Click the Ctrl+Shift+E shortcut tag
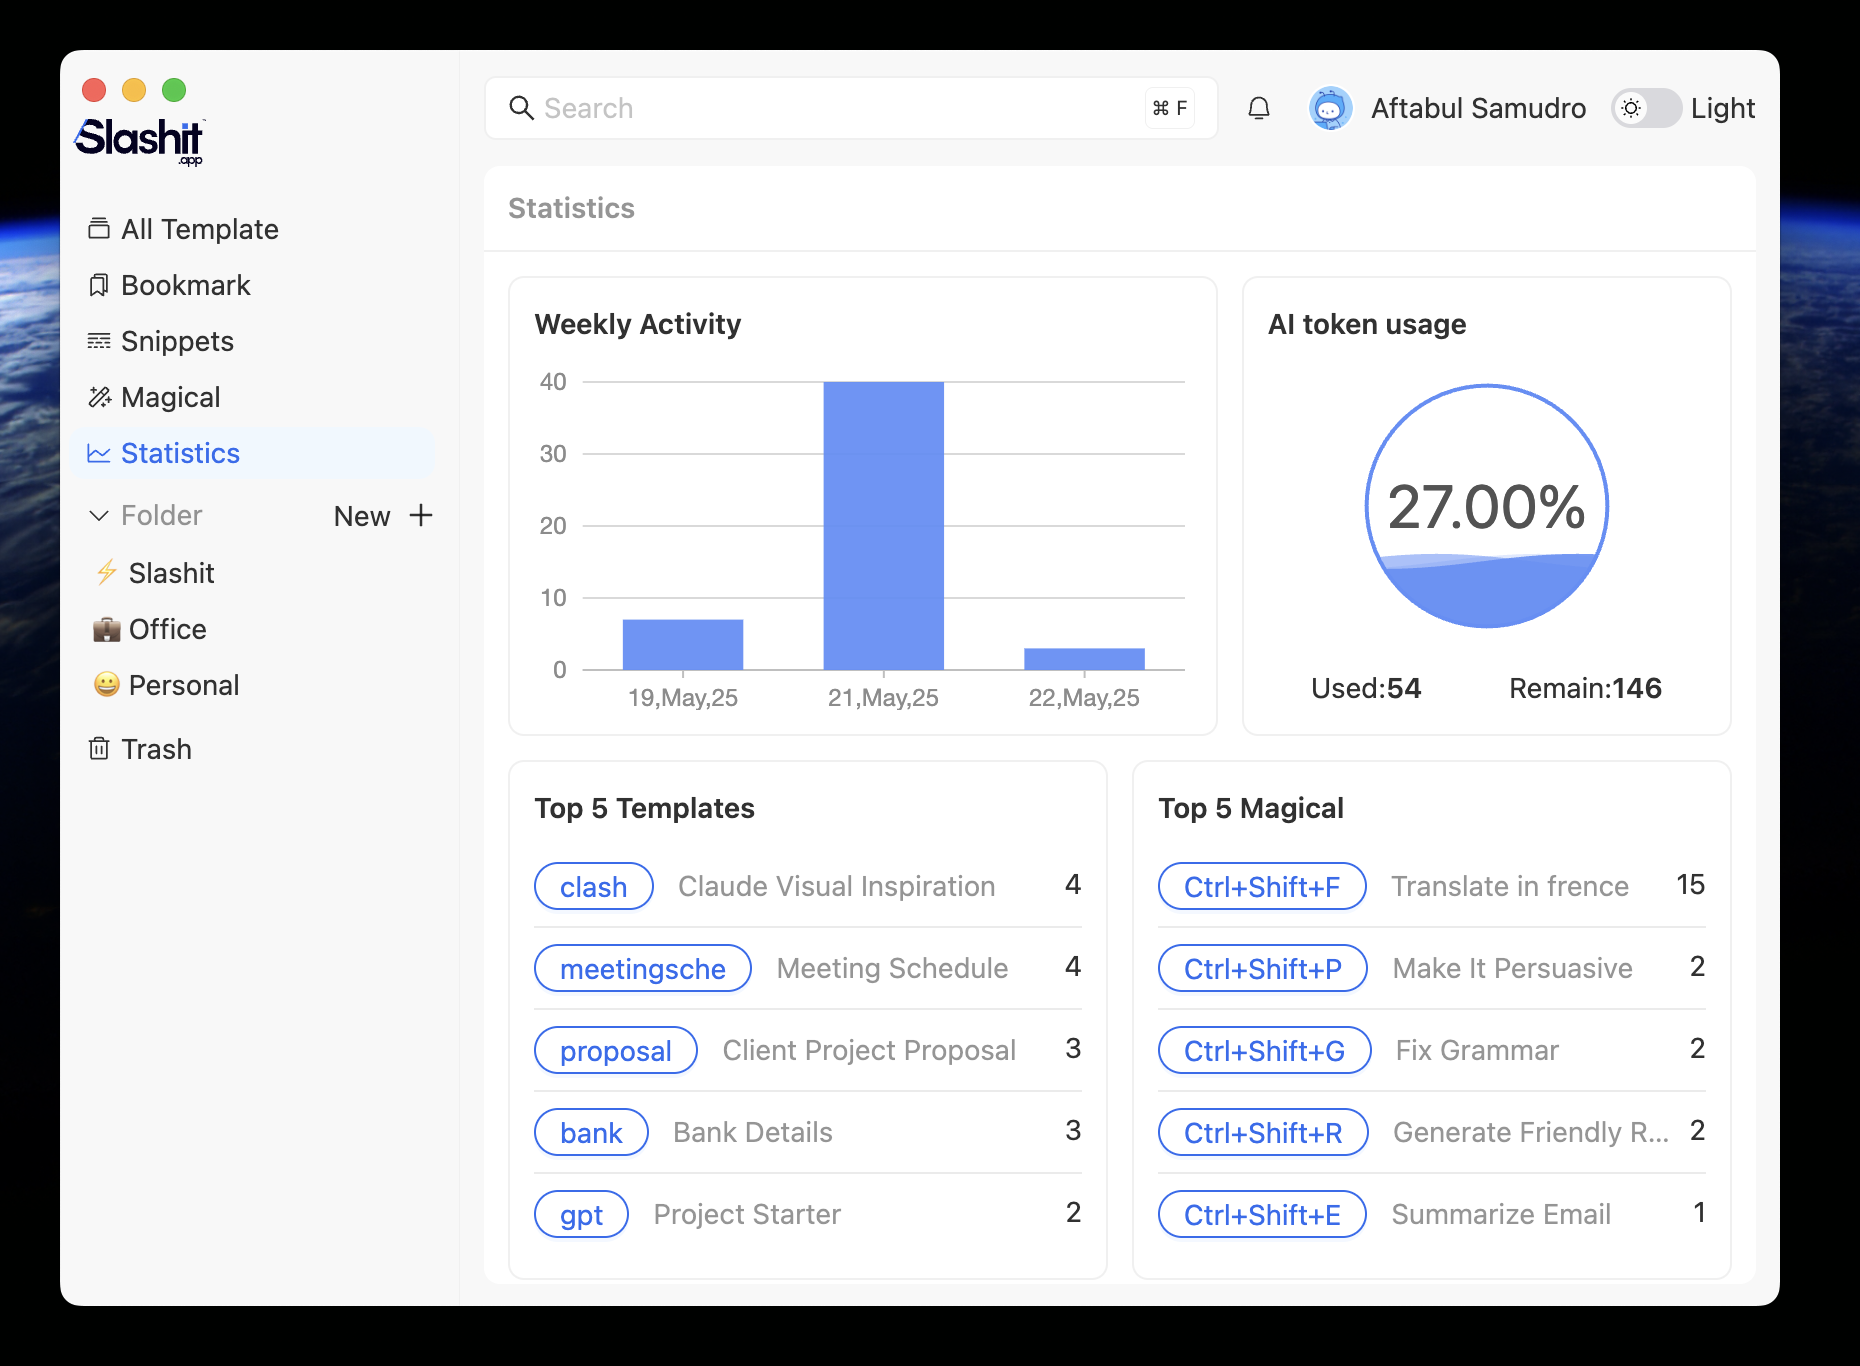 [1262, 1214]
